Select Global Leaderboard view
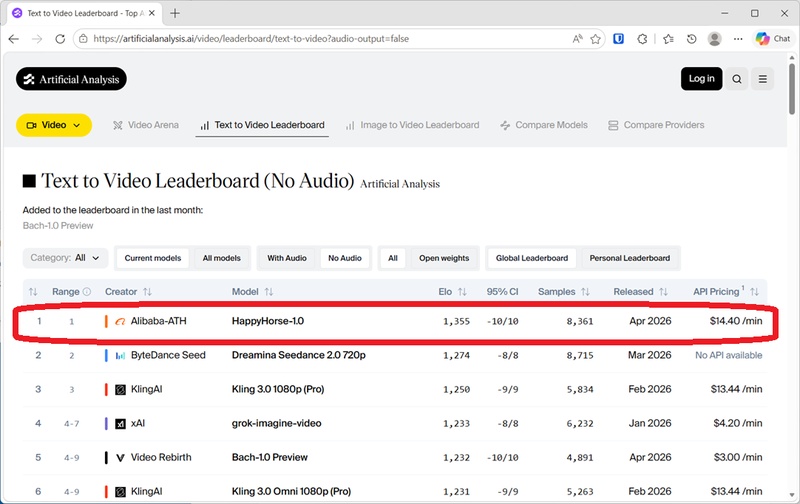Screen dimensions: 800x504 pos(532,258)
